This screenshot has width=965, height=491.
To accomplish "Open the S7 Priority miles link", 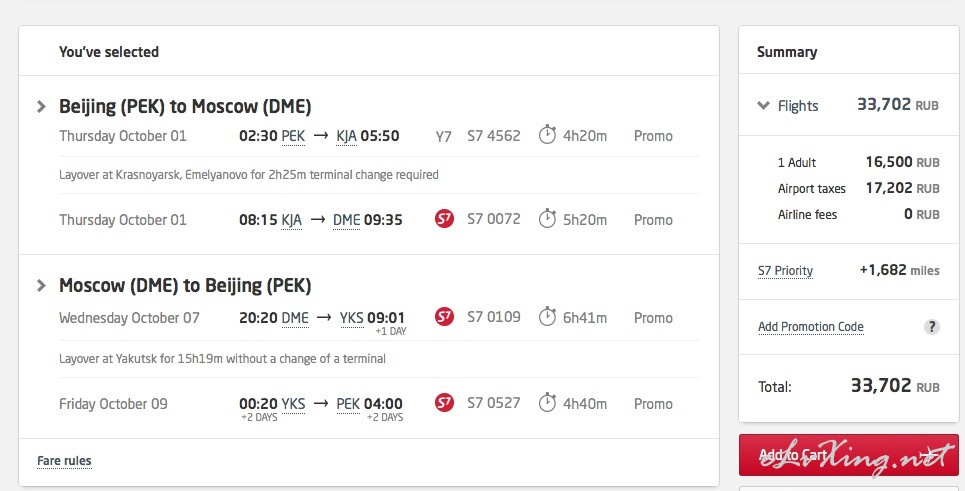I will tap(785, 271).
